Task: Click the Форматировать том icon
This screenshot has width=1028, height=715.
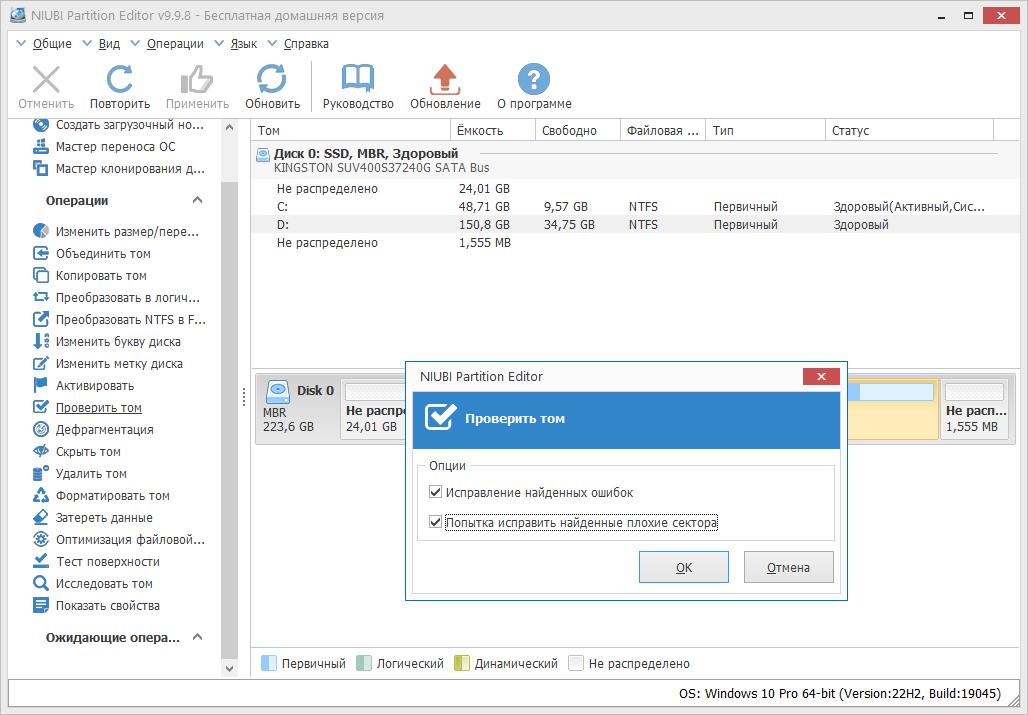Action: click(x=41, y=495)
